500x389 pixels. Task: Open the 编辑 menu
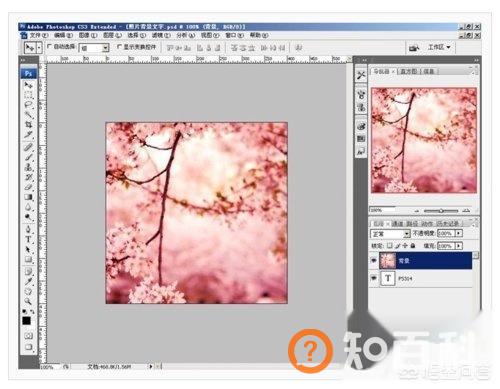click(x=63, y=35)
